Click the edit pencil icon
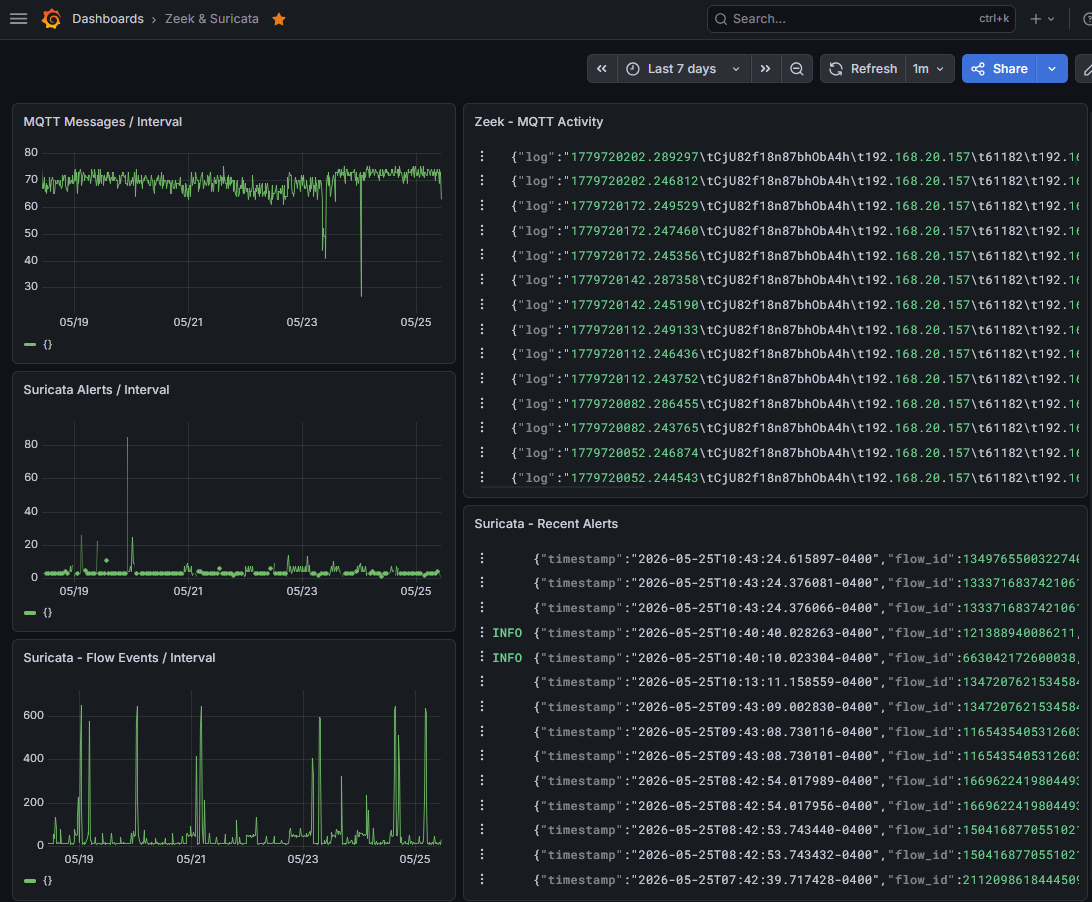This screenshot has width=1092, height=902. coord(1086,68)
